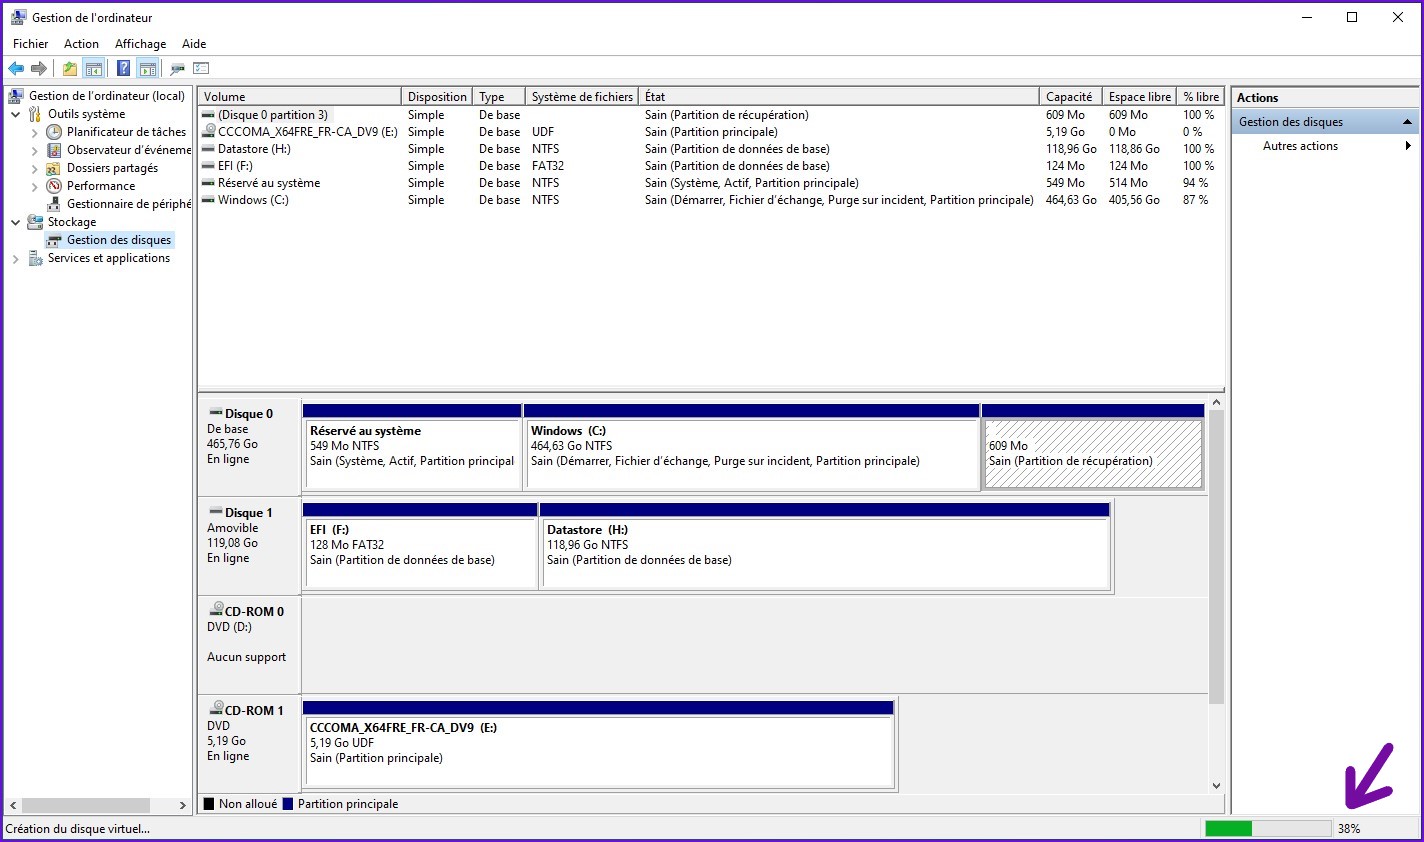Toggle the Action pane toolbar icon
This screenshot has height=842, width=1424.
[148, 69]
